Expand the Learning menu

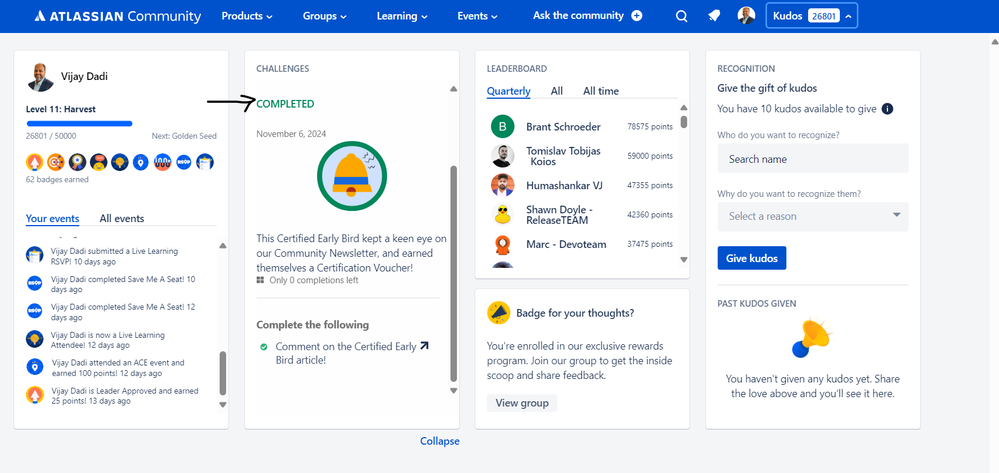coord(401,16)
